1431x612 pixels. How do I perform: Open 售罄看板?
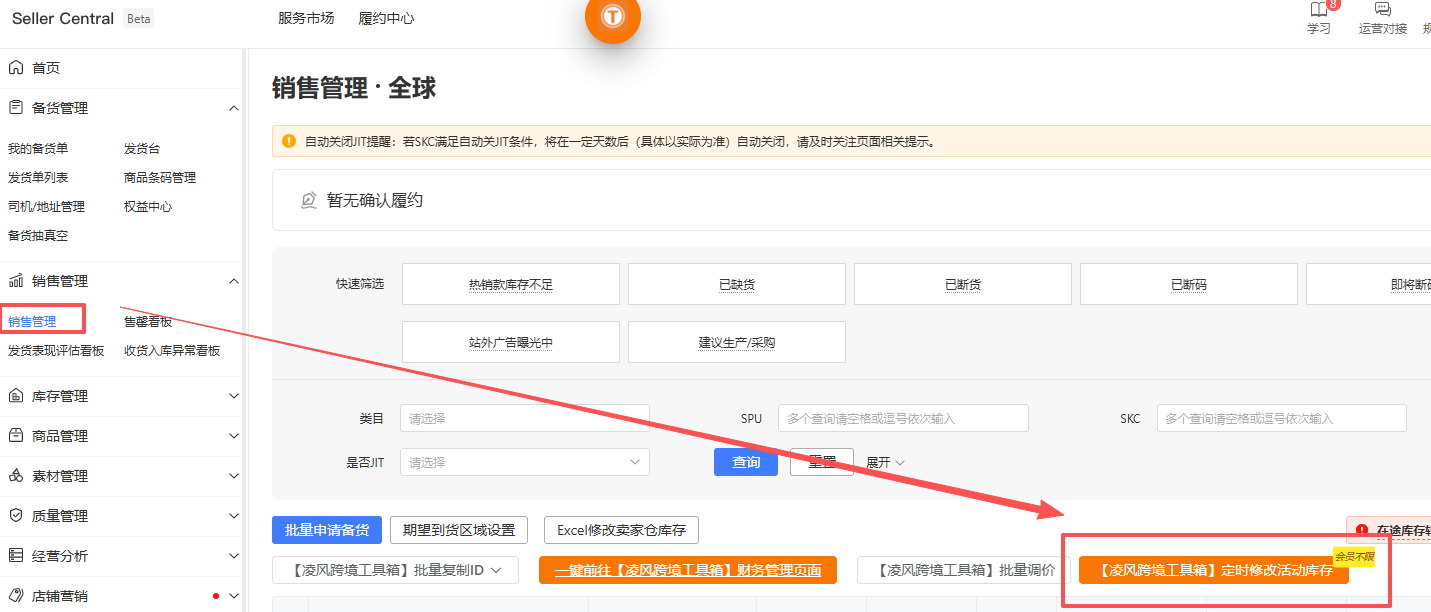pyautogui.click(x=148, y=321)
